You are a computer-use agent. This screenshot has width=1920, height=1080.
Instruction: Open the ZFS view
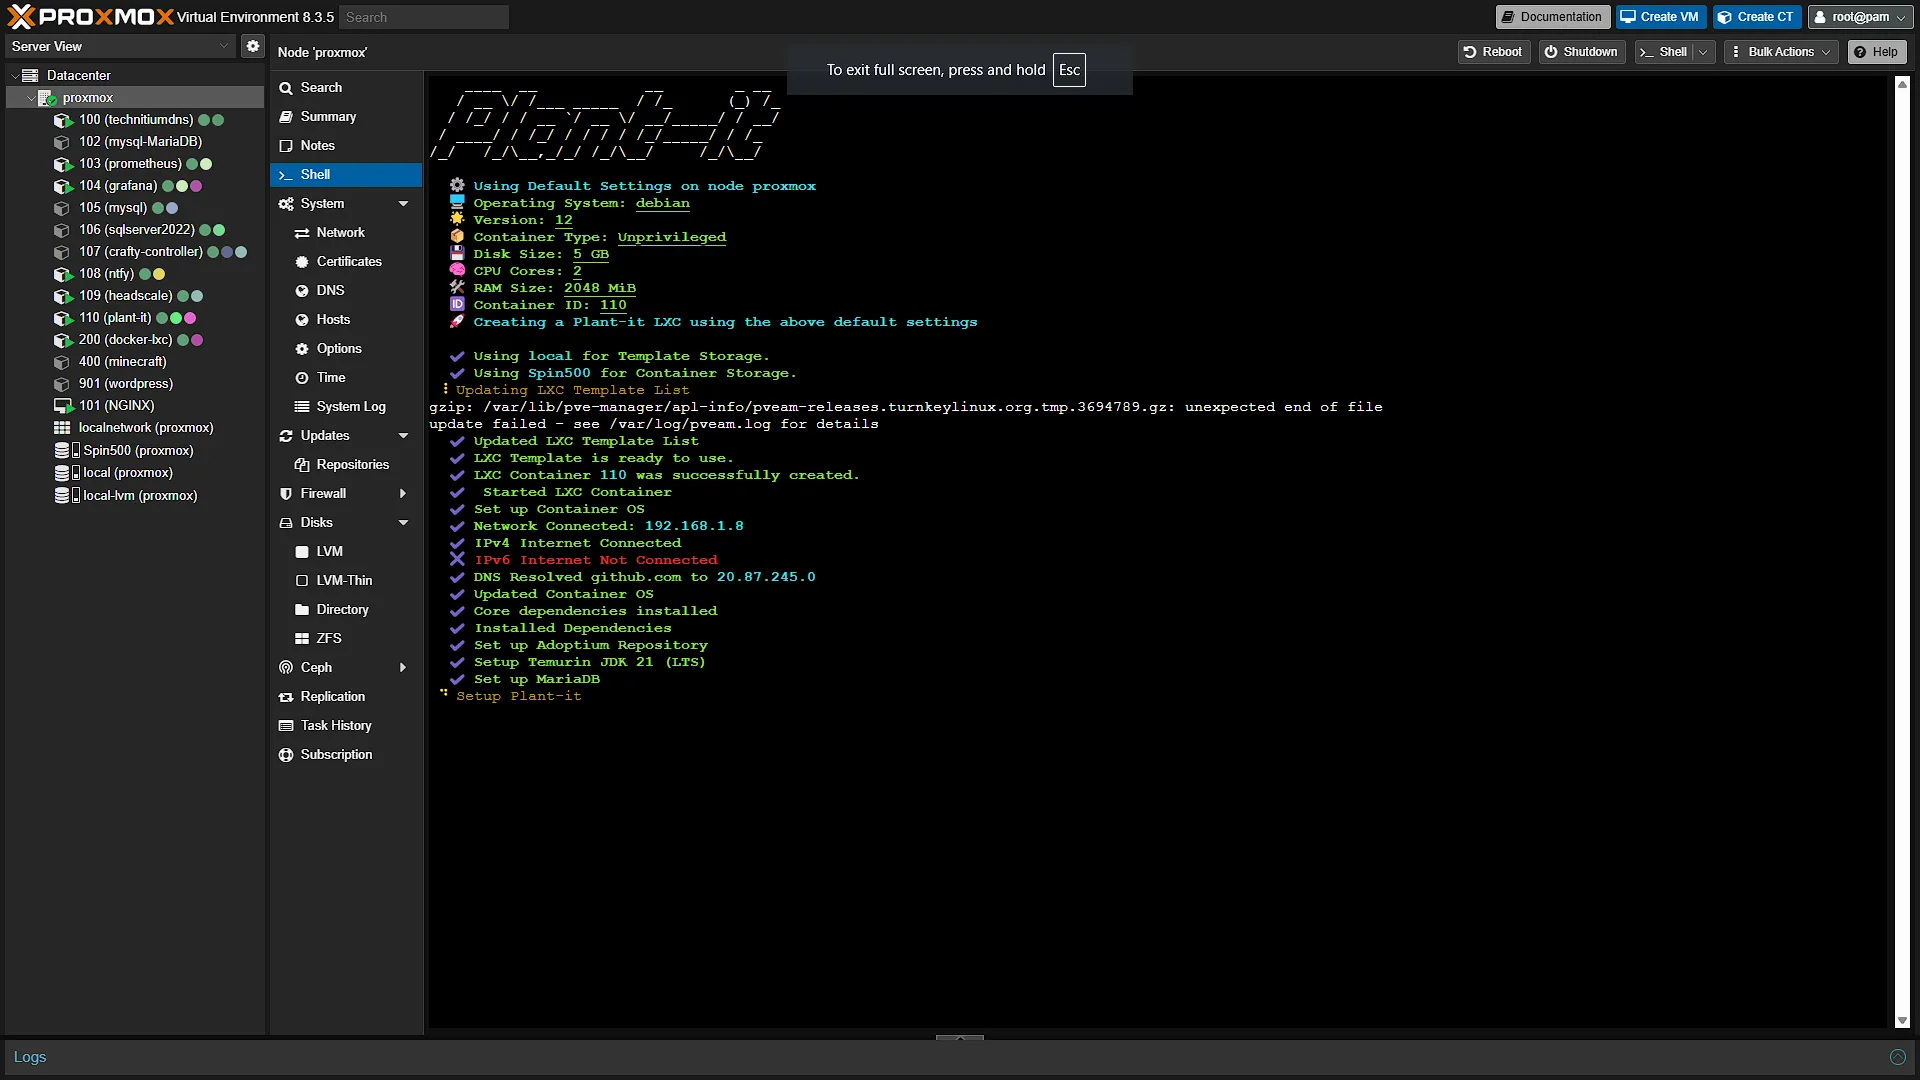345,639
